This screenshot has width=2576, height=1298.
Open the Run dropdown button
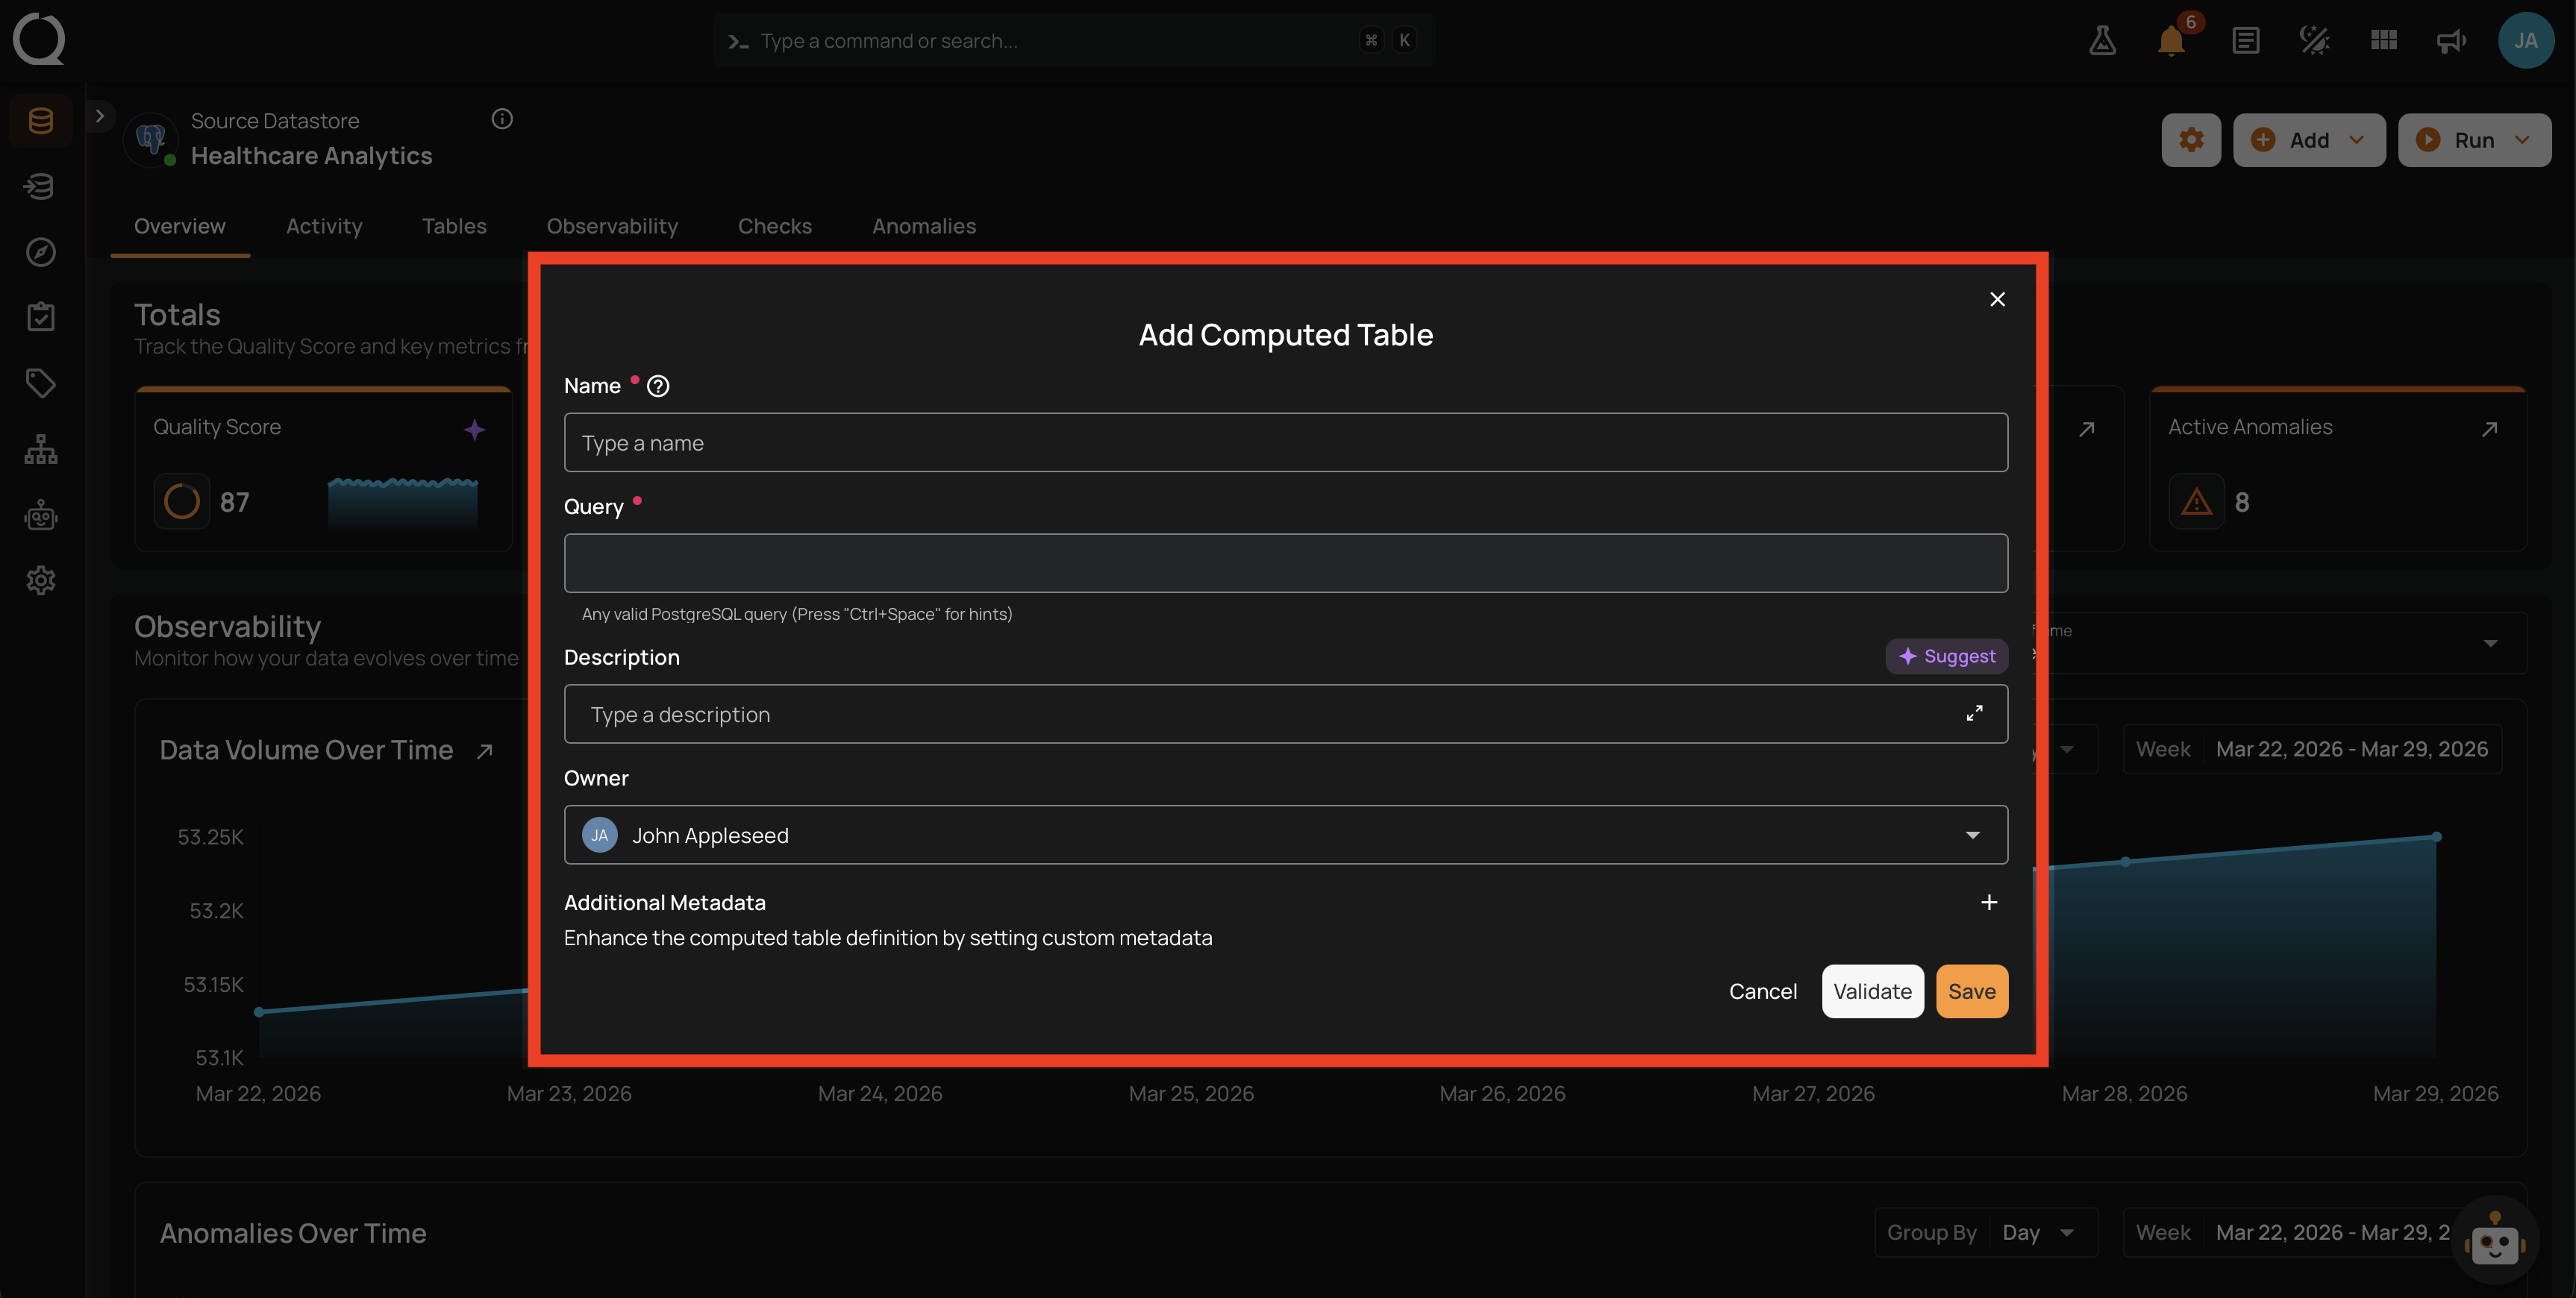pos(2474,140)
